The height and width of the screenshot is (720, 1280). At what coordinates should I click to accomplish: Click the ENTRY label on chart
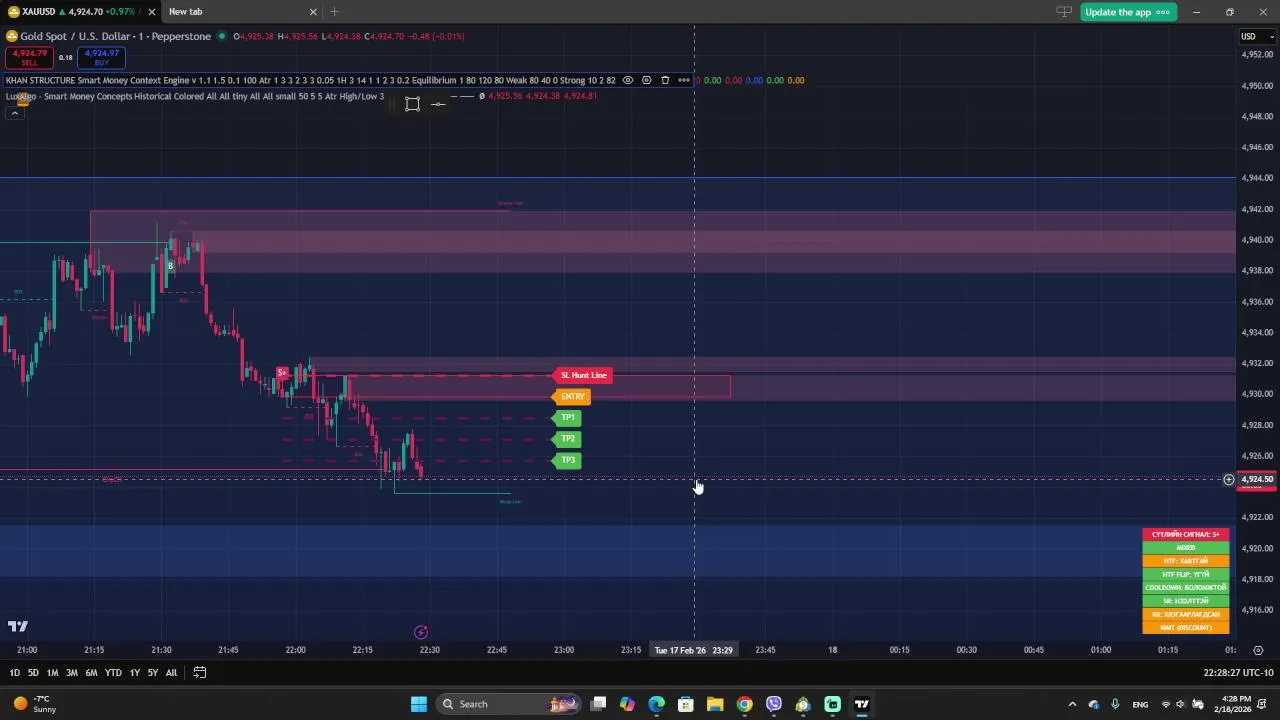tap(572, 397)
